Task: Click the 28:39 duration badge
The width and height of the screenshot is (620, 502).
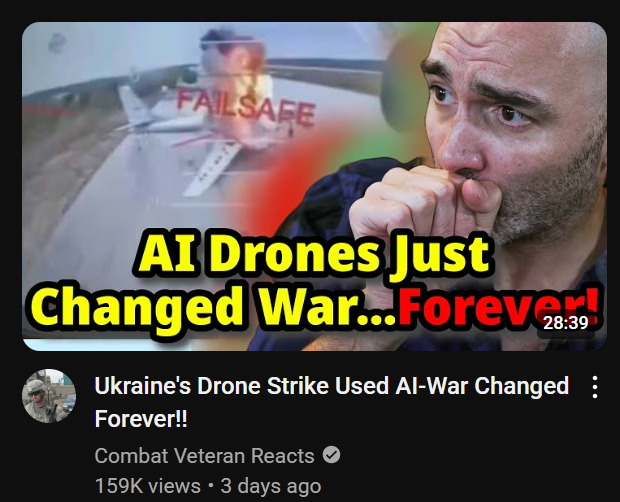Action: pyautogui.click(x=566, y=323)
